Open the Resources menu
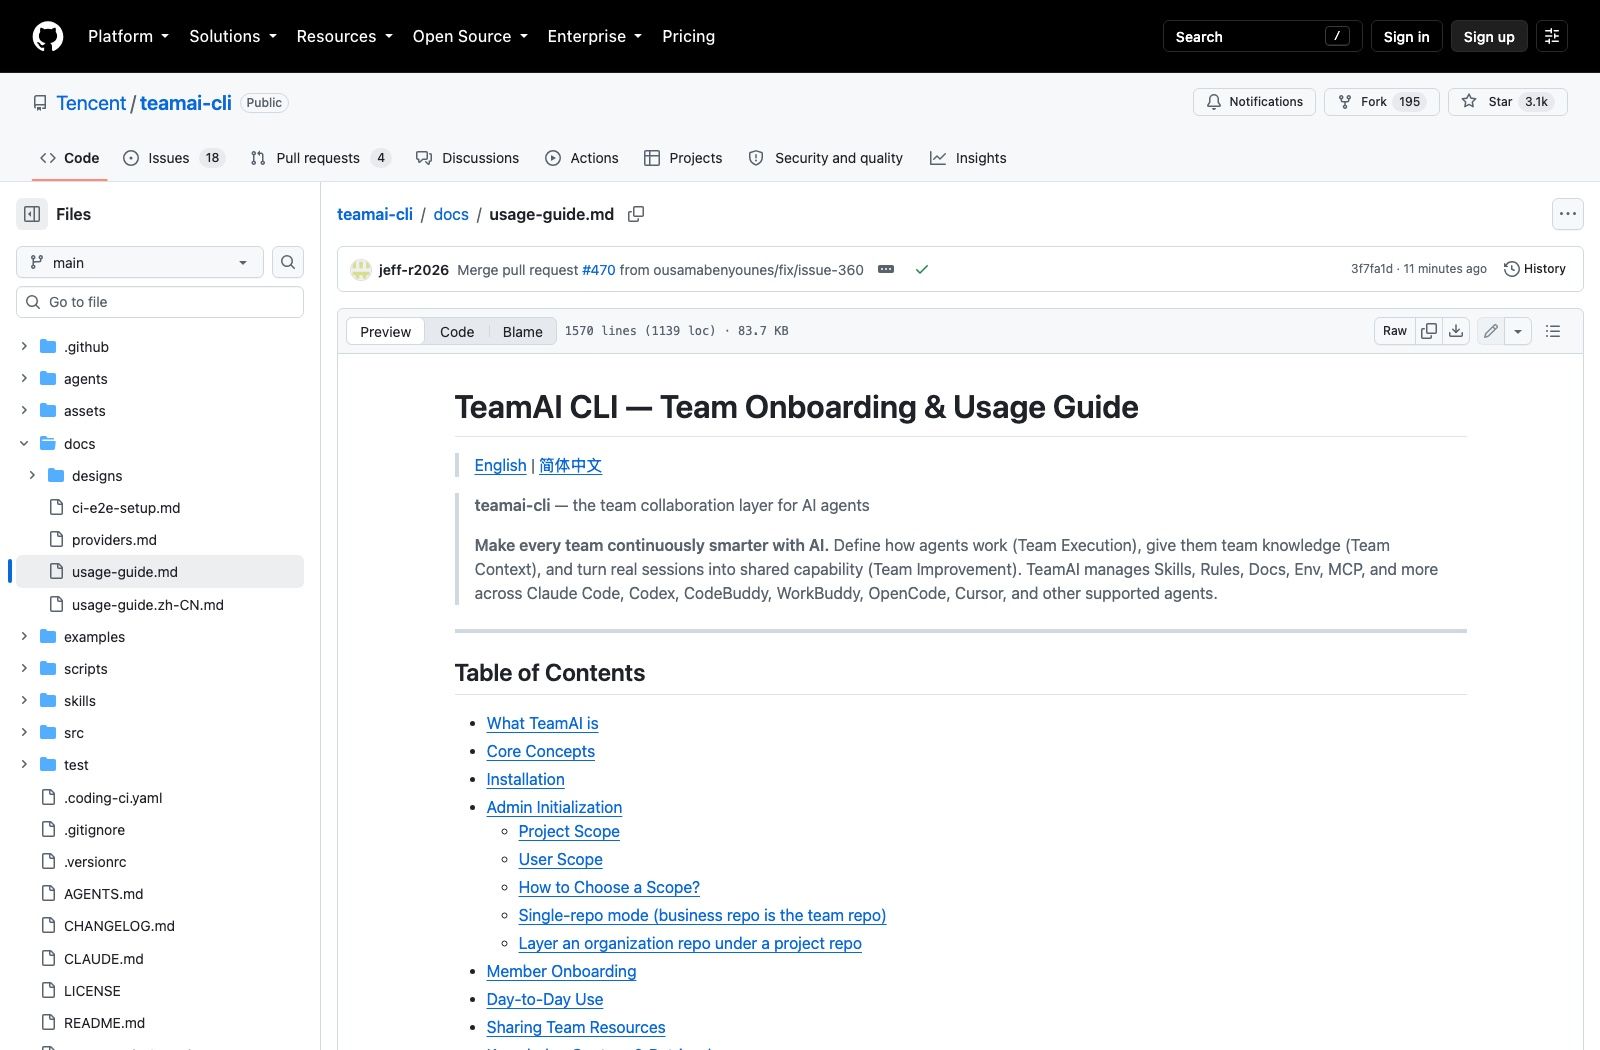Image resolution: width=1600 pixels, height=1050 pixels. 344,36
